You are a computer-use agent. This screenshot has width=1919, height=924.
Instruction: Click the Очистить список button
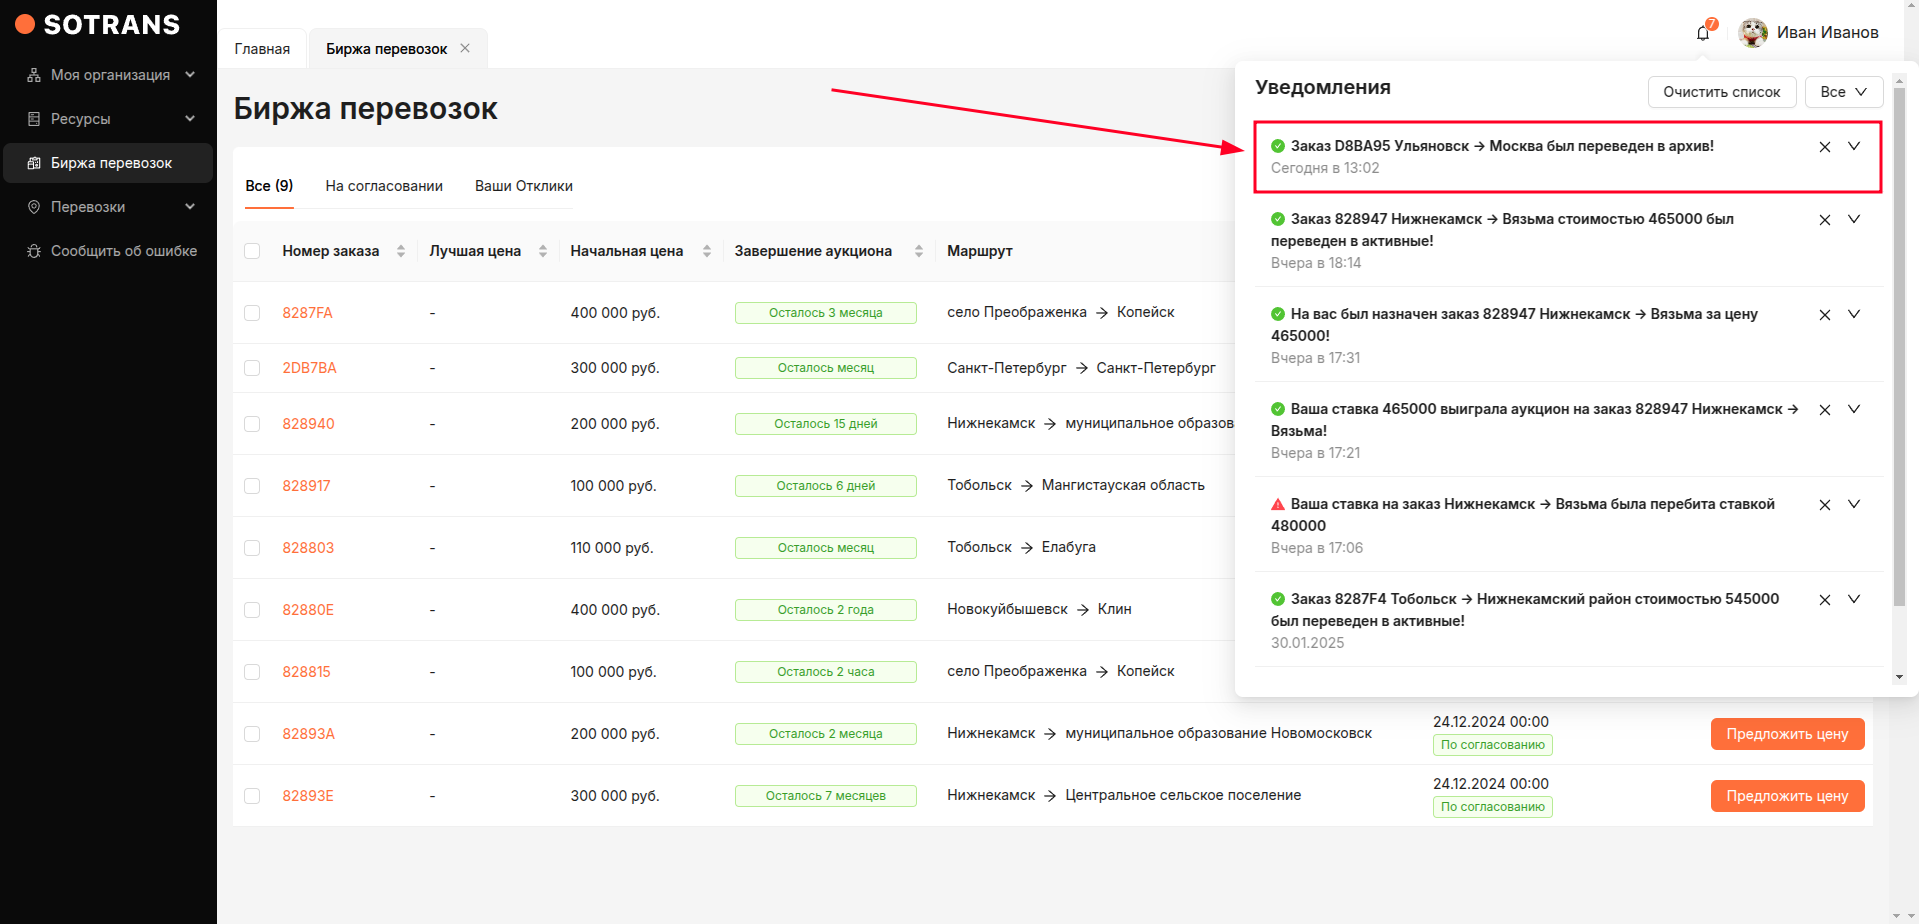(1721, 92)
